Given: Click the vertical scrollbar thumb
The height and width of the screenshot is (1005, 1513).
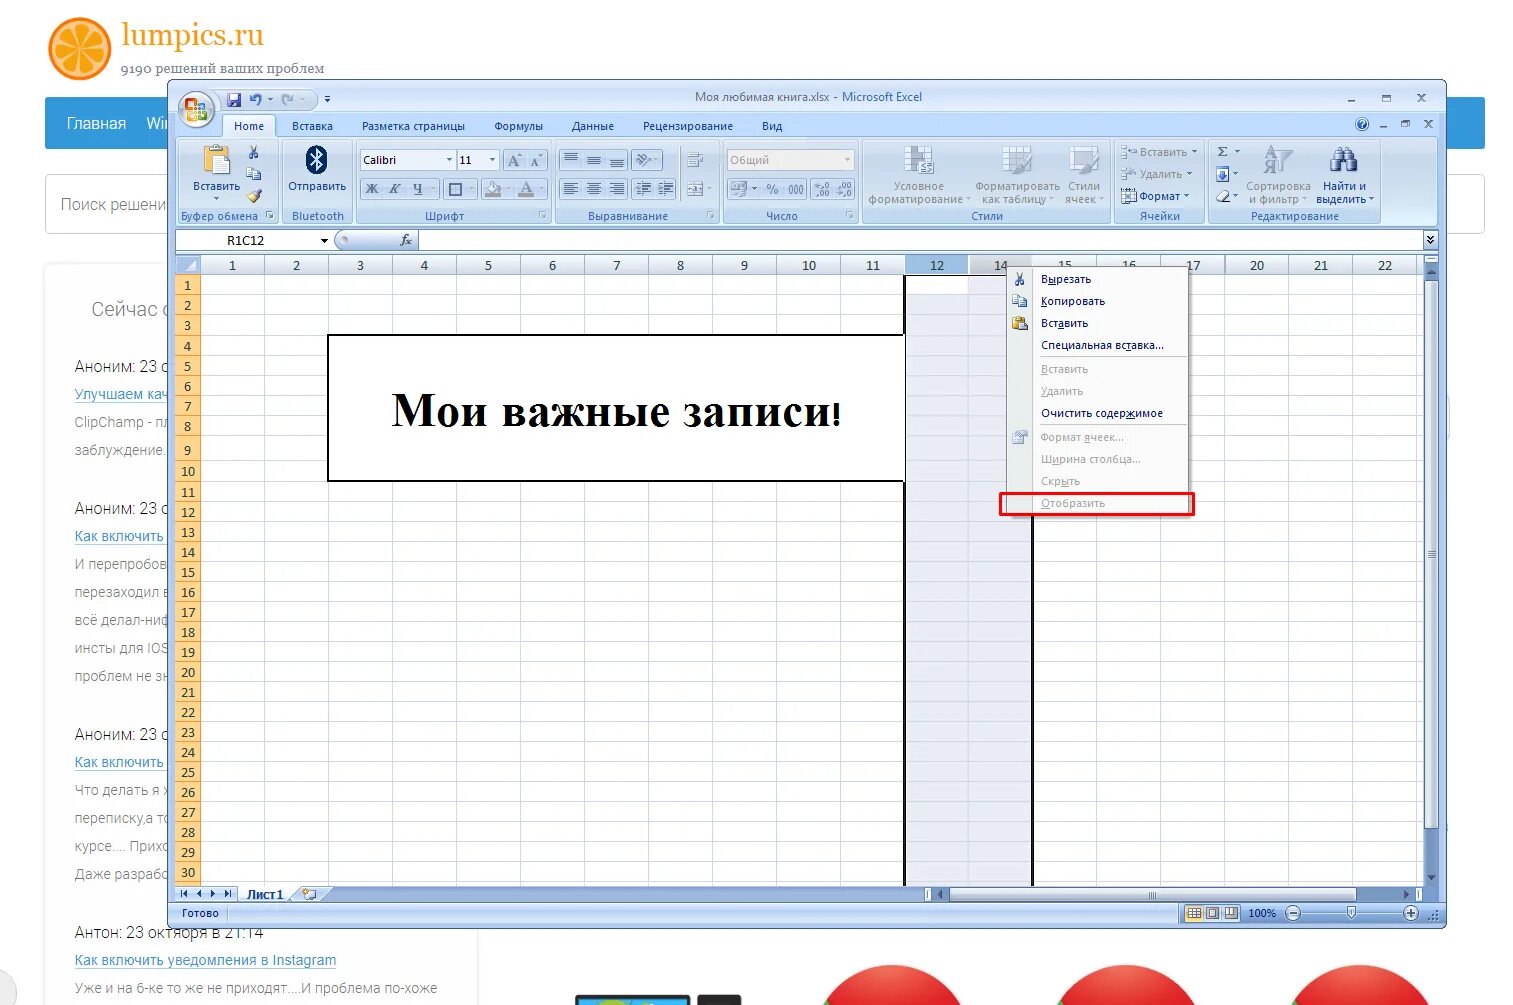Looking at the screenshot, I should click(1431, 555).
